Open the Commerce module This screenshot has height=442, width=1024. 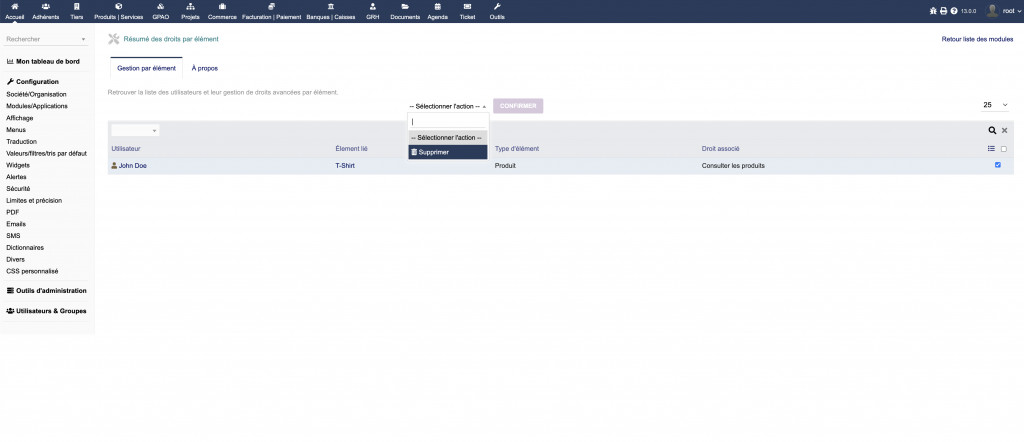coord(222,11)
